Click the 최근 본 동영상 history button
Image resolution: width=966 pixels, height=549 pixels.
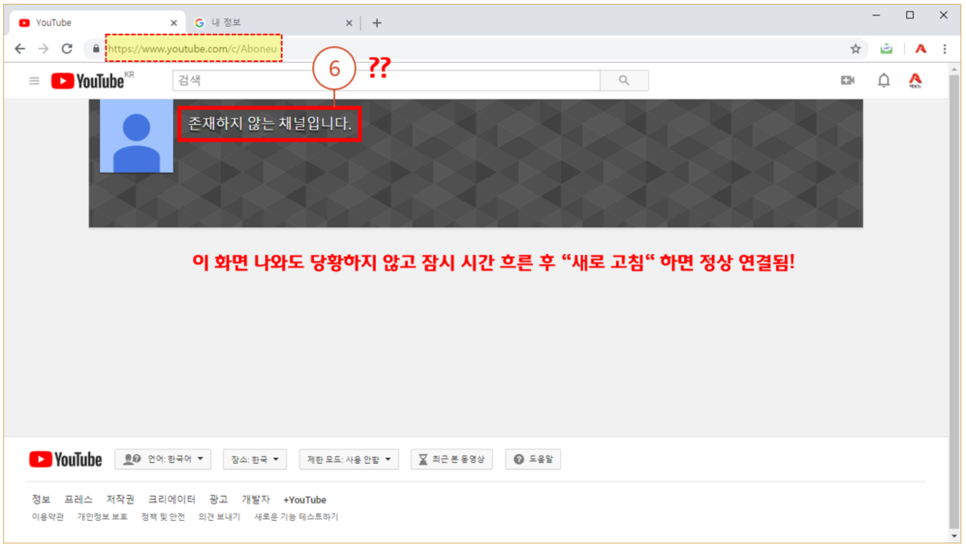click(x=452, y=460)
